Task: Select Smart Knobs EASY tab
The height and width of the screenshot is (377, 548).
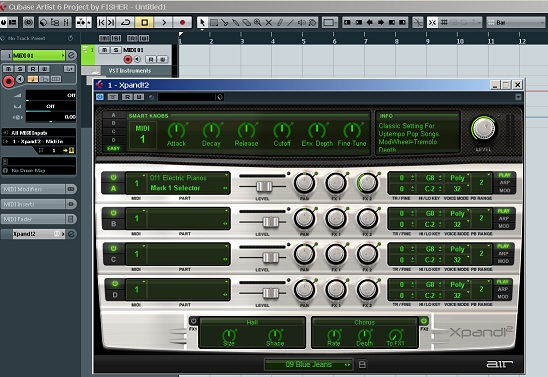Action: point(113,148)
